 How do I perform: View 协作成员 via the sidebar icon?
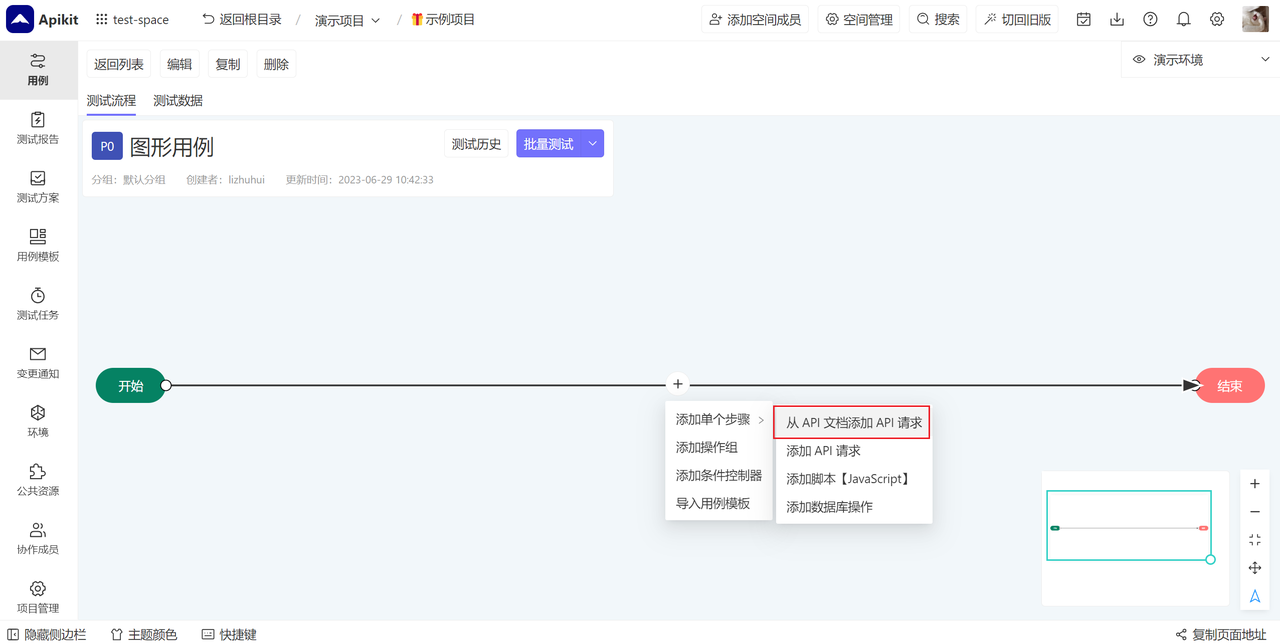click(x=37, y=537)
